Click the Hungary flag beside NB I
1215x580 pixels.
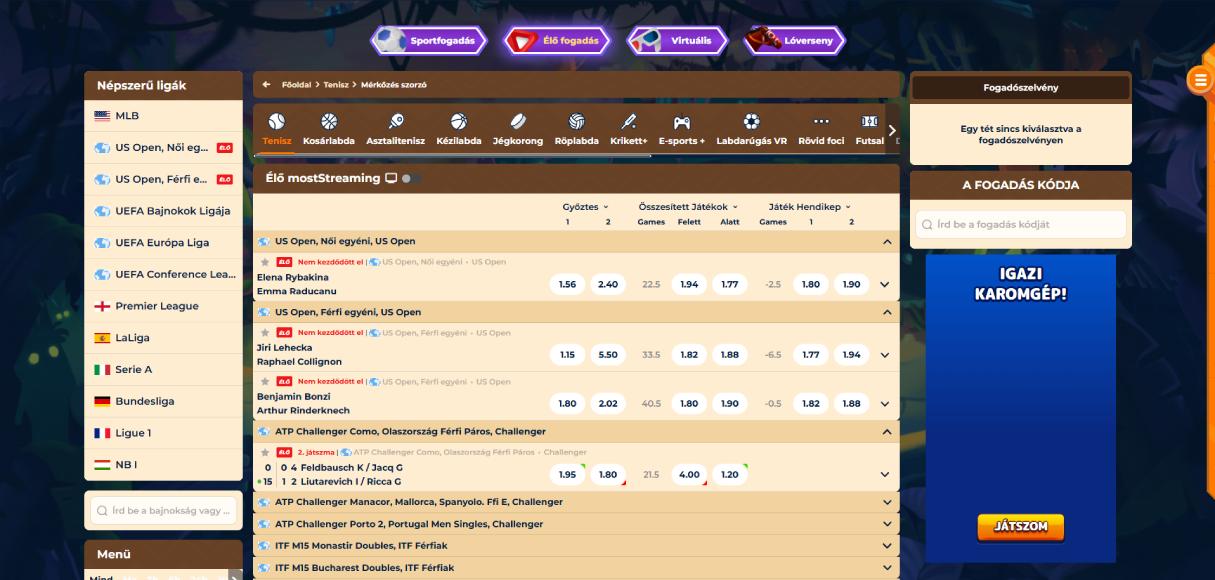point(102,465)
